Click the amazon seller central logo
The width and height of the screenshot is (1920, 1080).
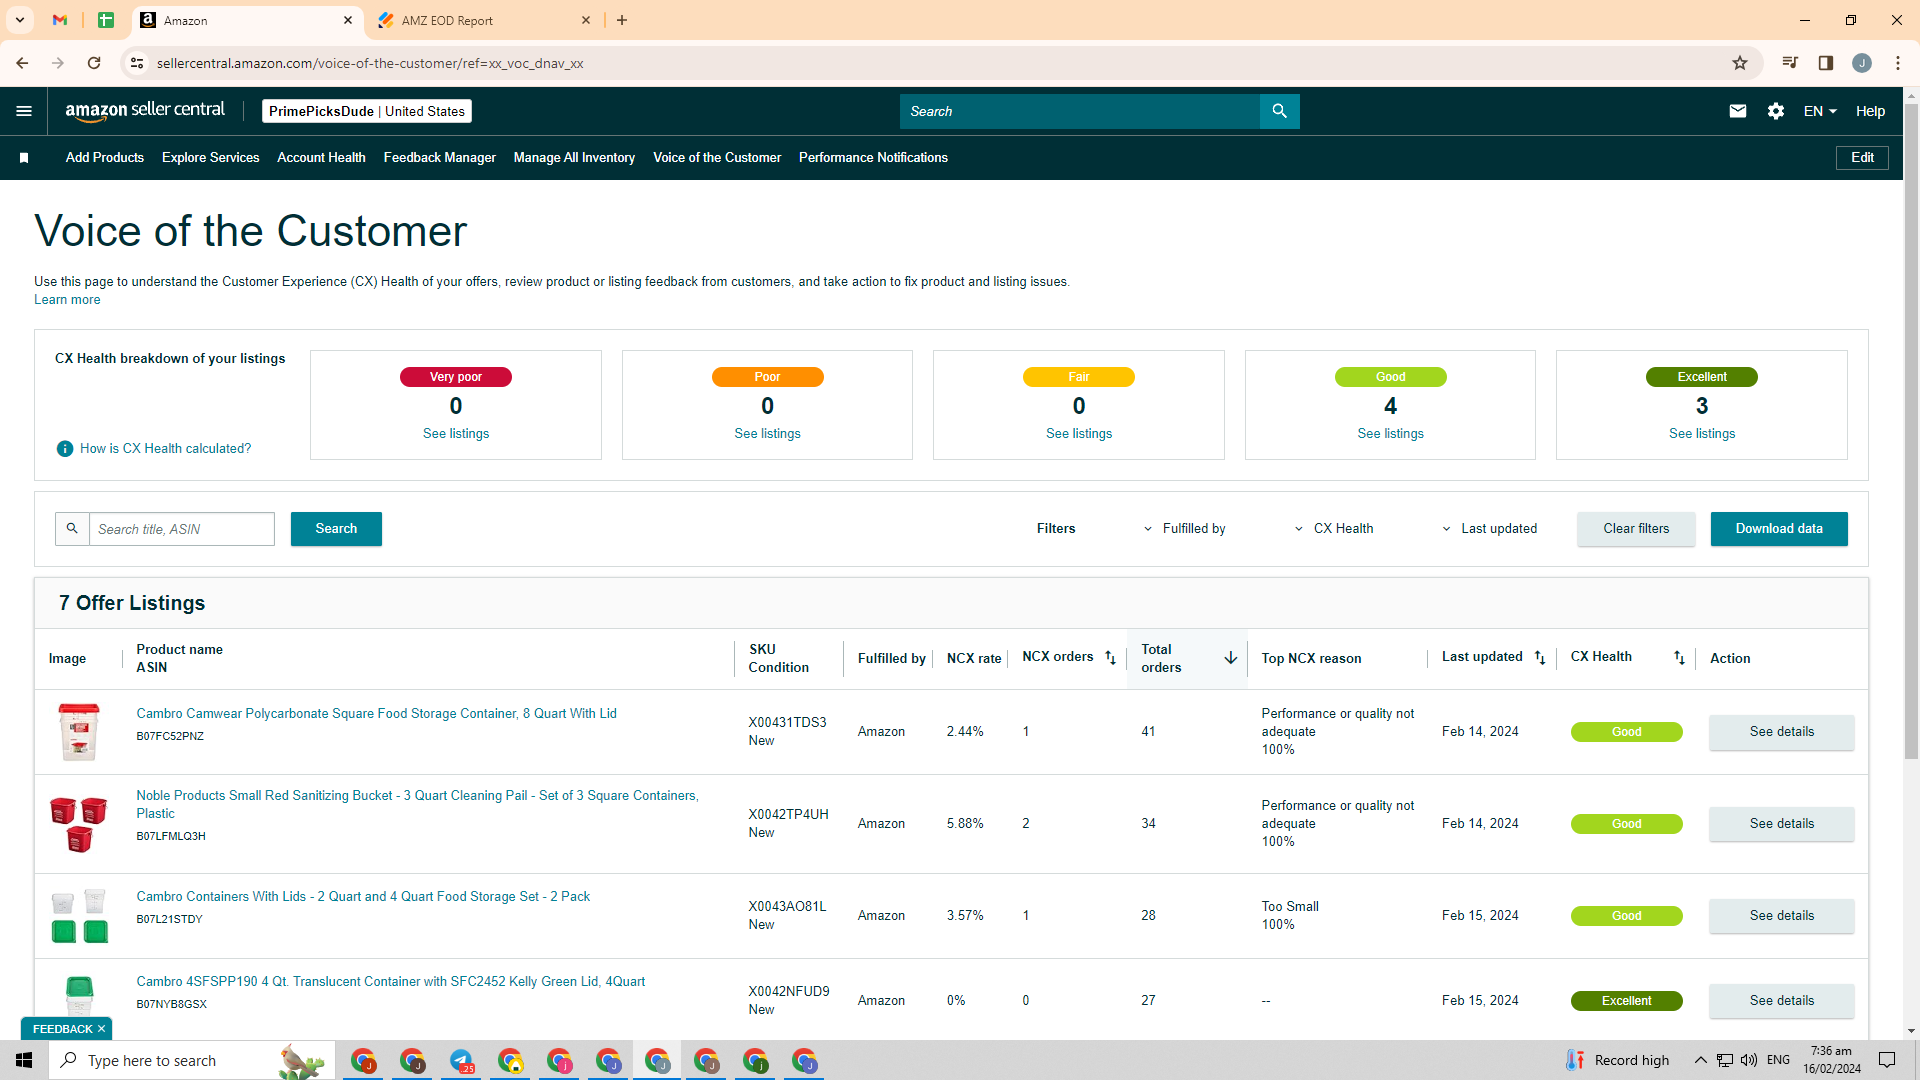coord(145,111)
